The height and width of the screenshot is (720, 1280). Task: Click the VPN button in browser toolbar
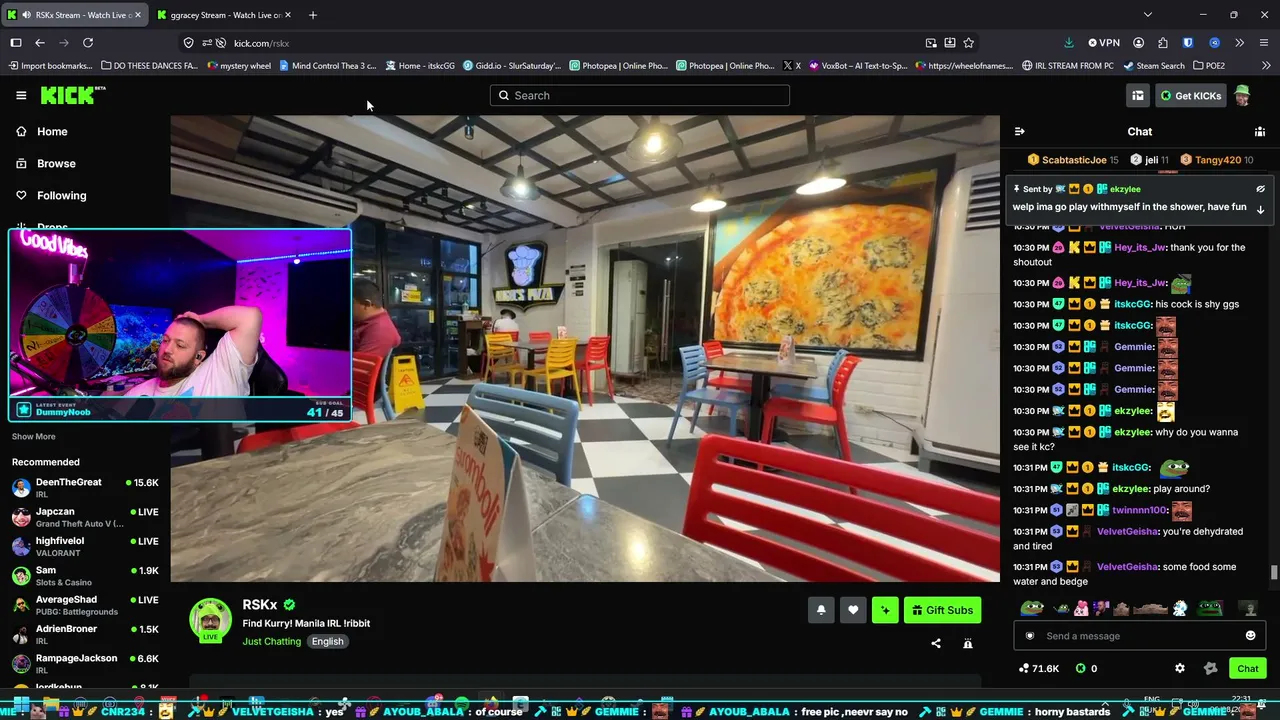[x=1104, y=43]
